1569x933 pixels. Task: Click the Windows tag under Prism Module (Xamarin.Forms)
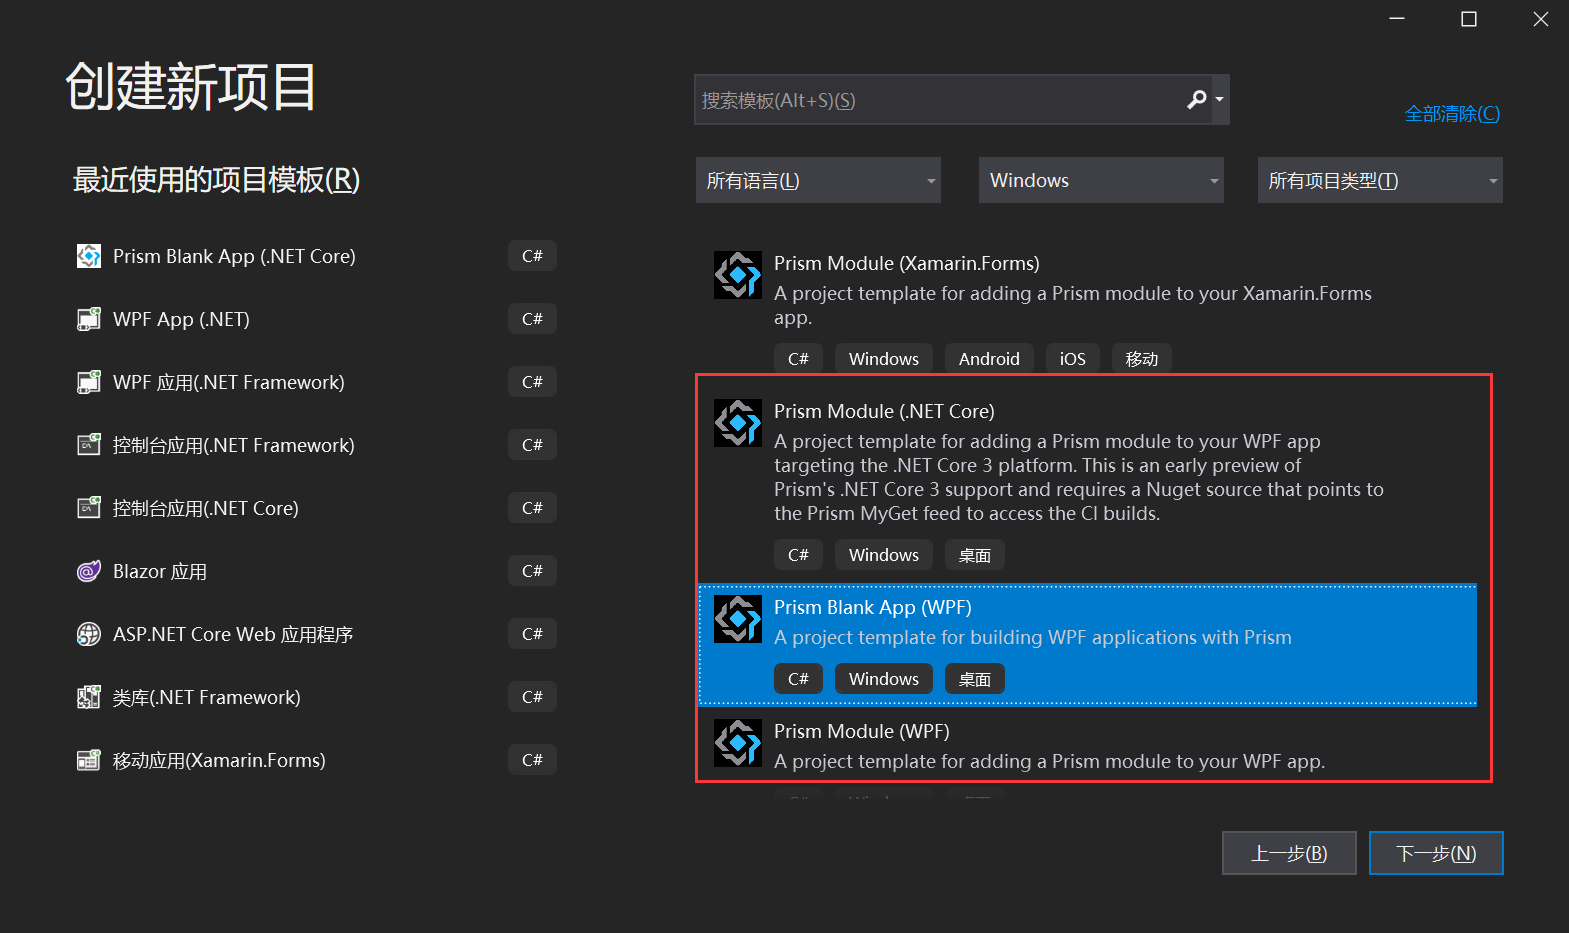[x=883, y=358]
